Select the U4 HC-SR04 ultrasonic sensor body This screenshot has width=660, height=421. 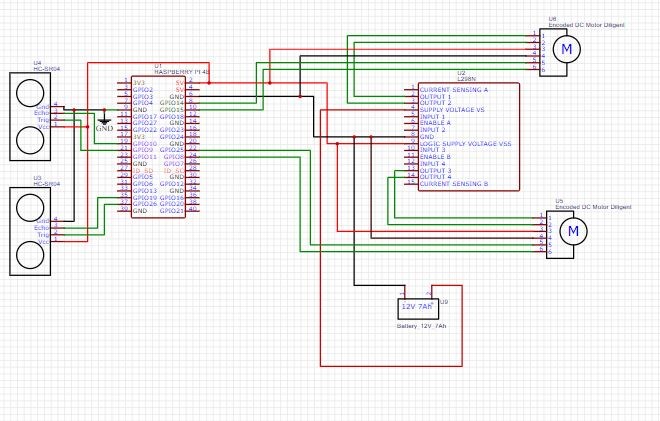(x=30, y=117)
